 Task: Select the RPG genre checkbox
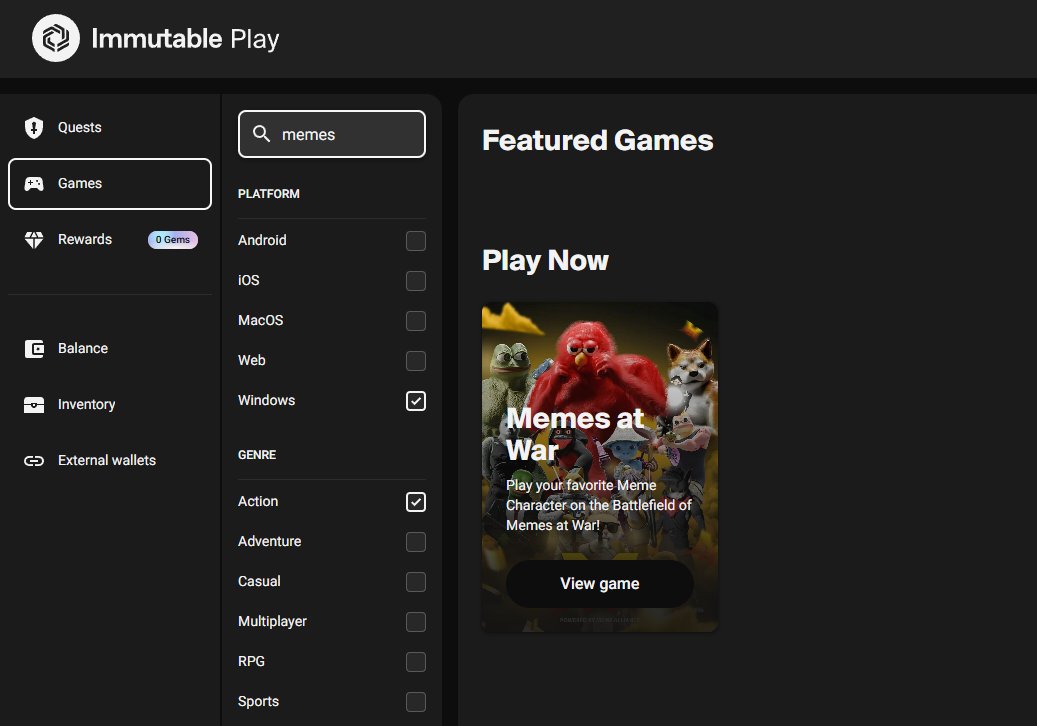[x=415, y=662]
